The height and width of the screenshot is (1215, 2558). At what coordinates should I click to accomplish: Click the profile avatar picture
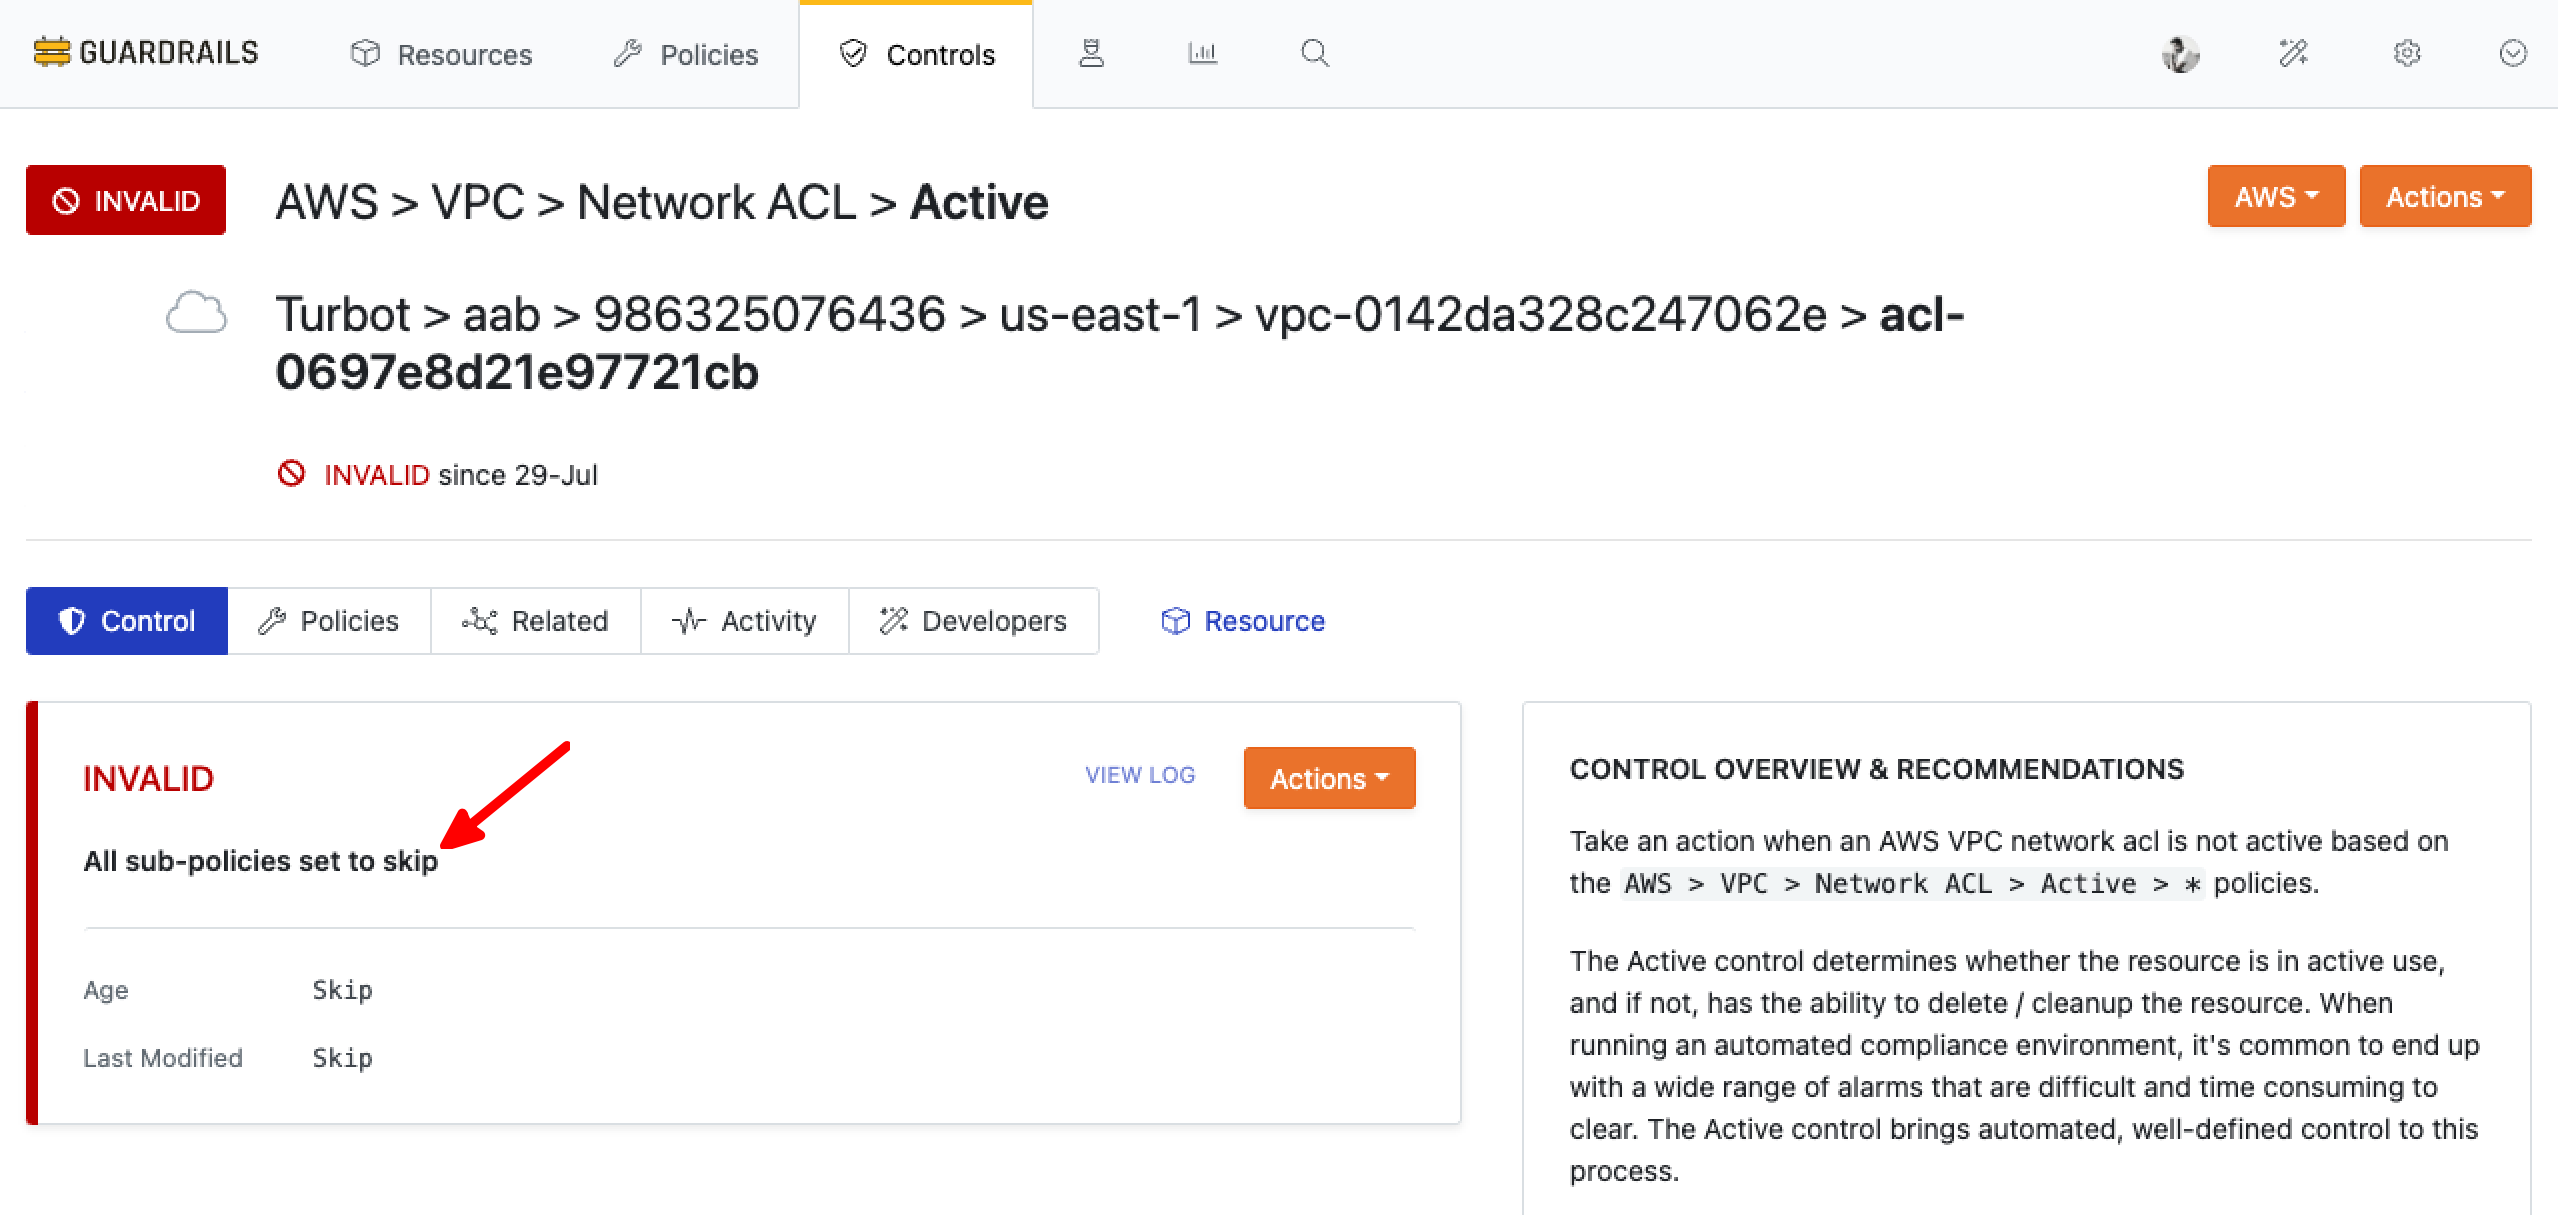[x=2181, y=53]
